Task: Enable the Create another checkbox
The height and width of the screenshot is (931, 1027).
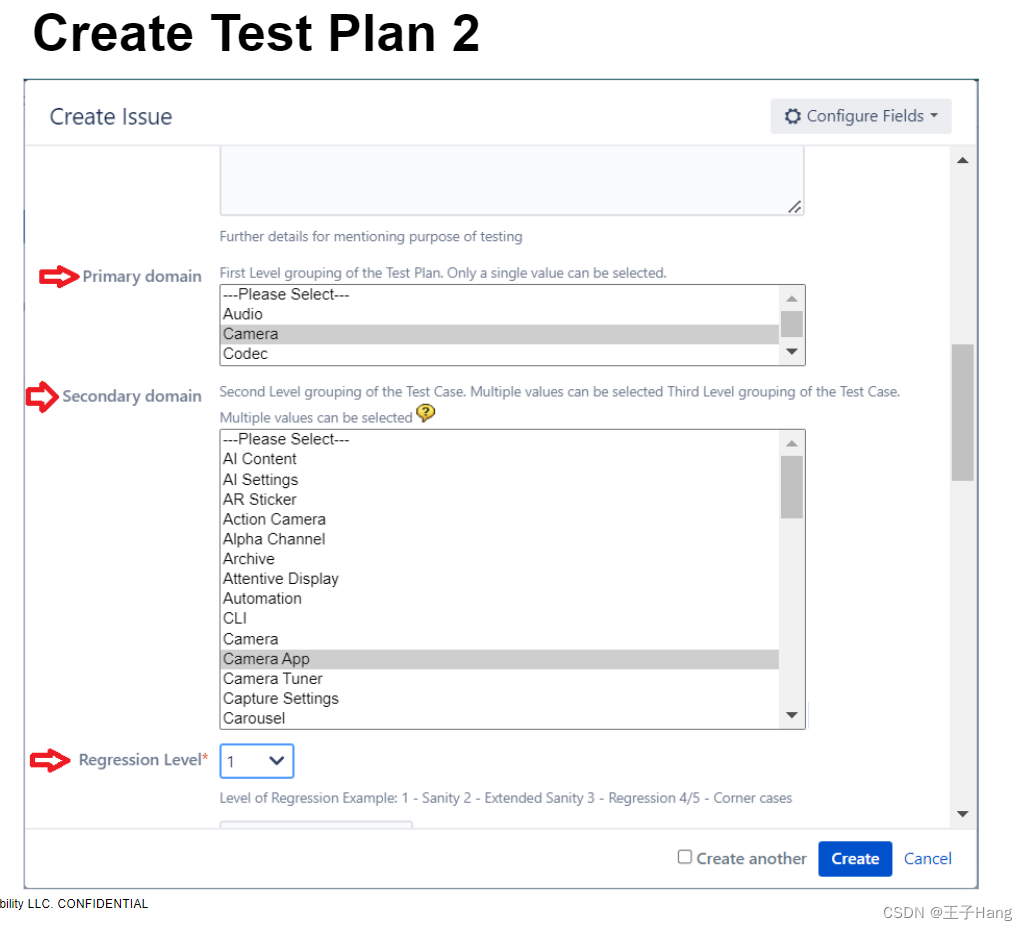Action: click(684, 857)
